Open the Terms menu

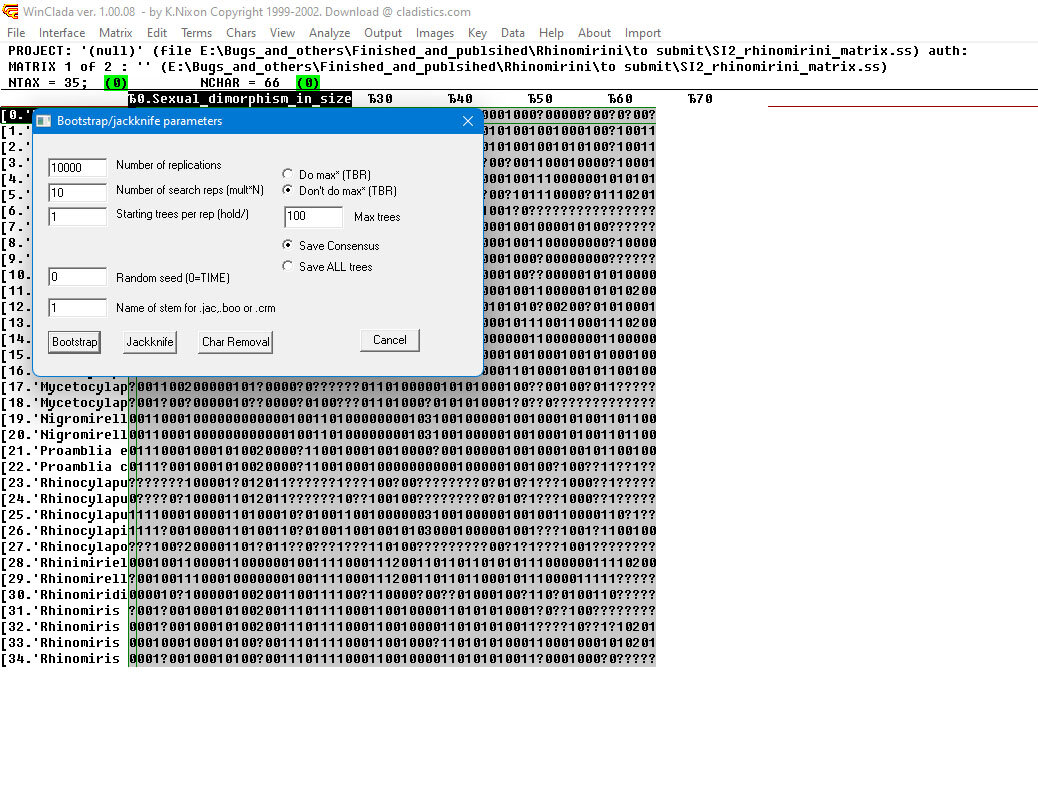(x=196, y=33)
